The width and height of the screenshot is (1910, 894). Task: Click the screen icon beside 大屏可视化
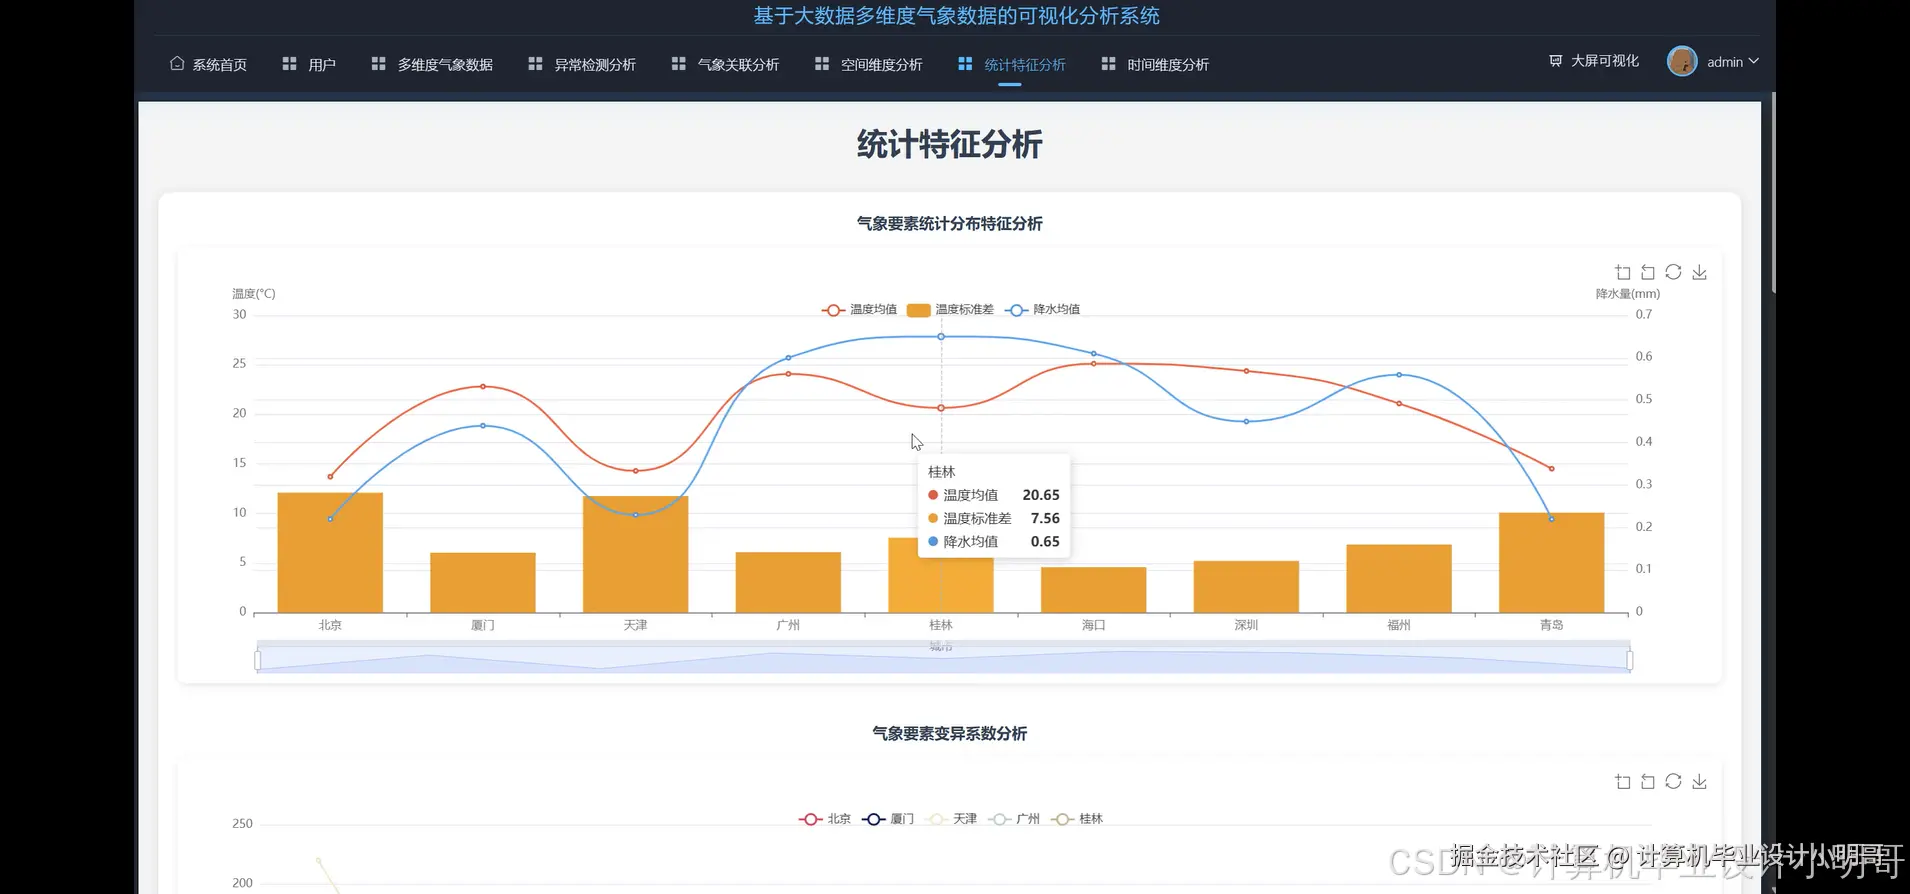coord(1555,61)
